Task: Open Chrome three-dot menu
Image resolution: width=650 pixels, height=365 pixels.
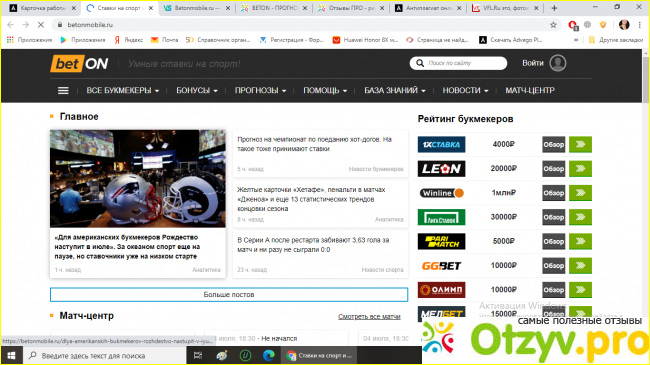Action: (x=640, y=25)
